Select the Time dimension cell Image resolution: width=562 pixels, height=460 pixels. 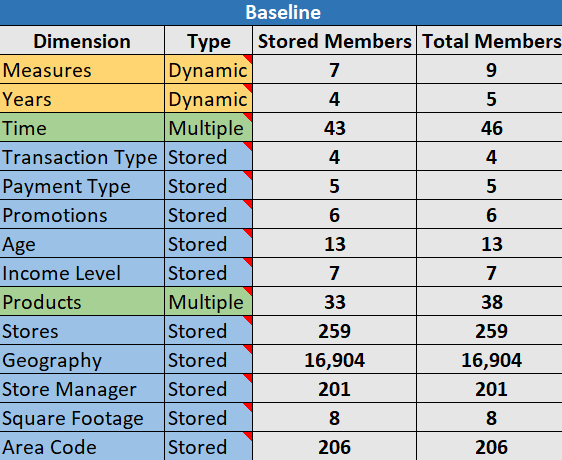click(x=82, y=128)
